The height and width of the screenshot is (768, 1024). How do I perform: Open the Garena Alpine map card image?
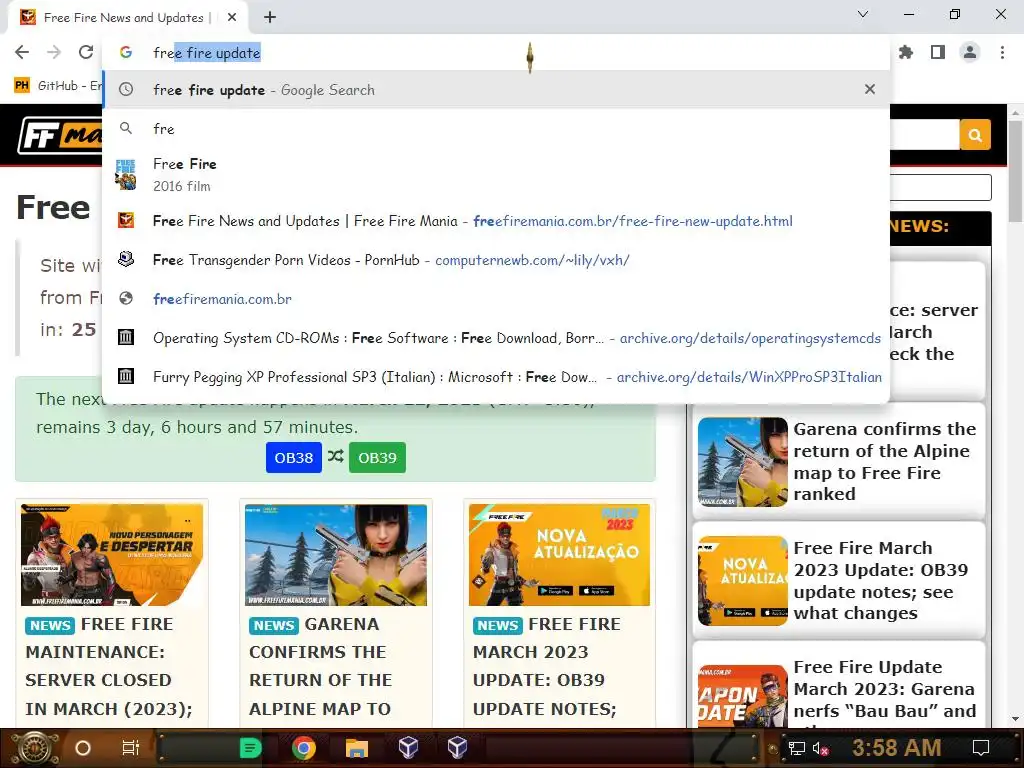pyautogui.click(x=336, y=554)
